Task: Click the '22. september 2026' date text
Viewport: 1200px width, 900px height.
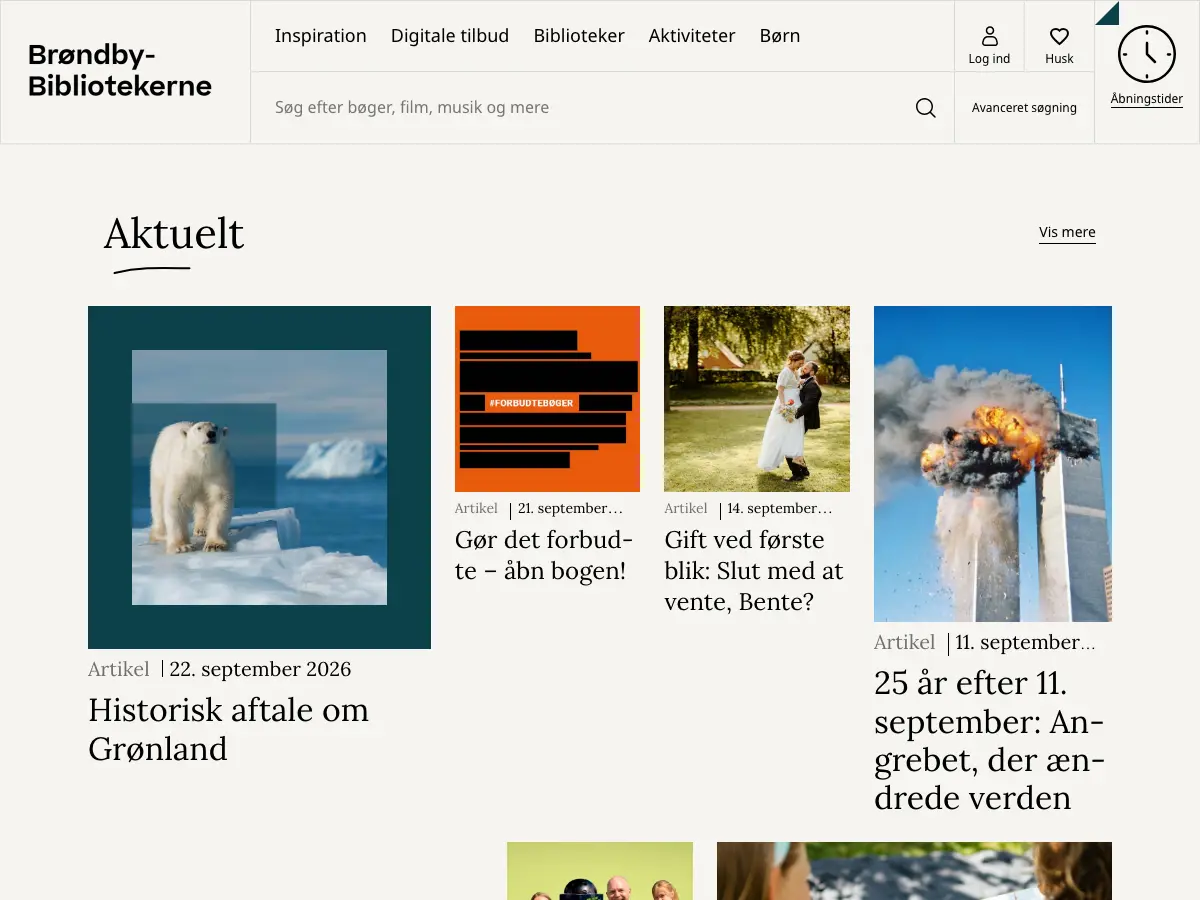Action: tap(260, 669)
